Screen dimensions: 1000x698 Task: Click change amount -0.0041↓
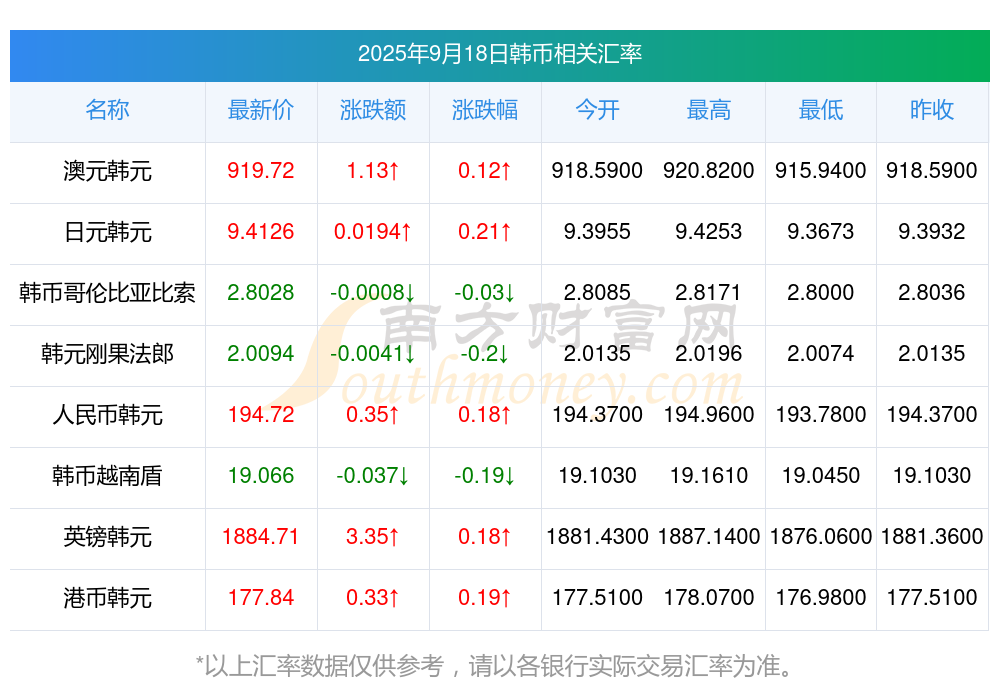[x=373, y=353]
